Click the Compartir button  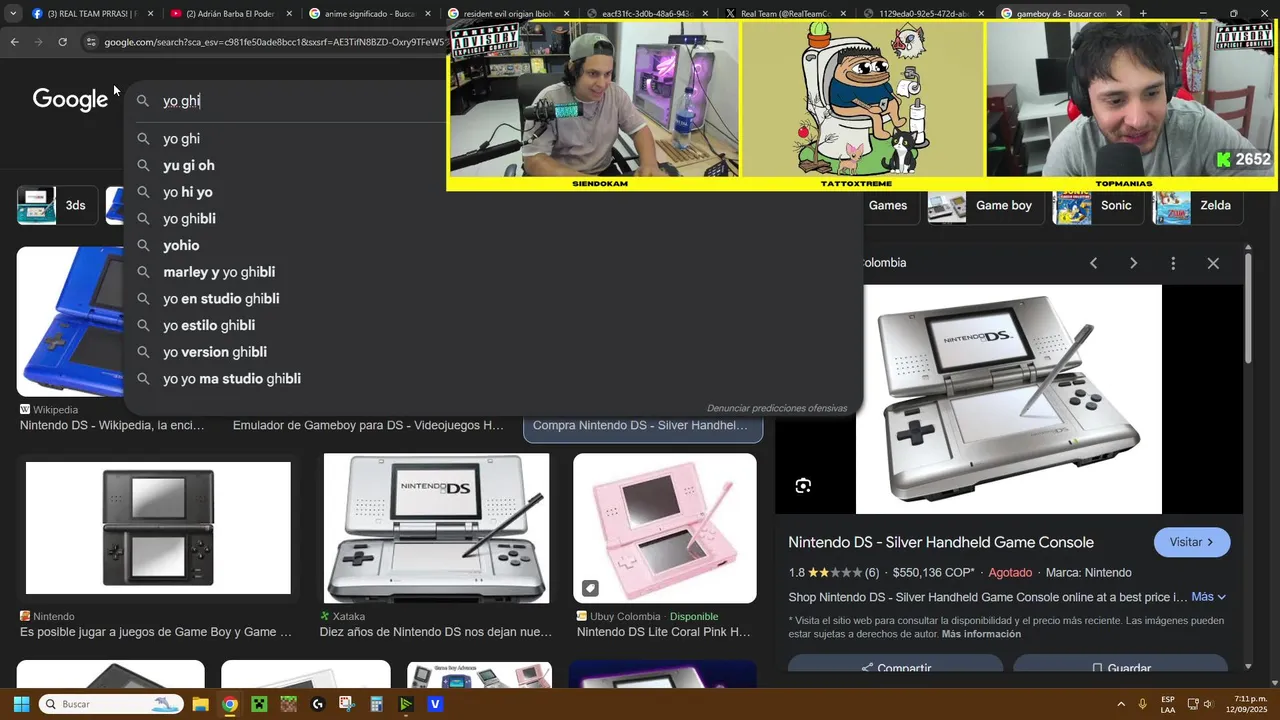coord(895,664)
